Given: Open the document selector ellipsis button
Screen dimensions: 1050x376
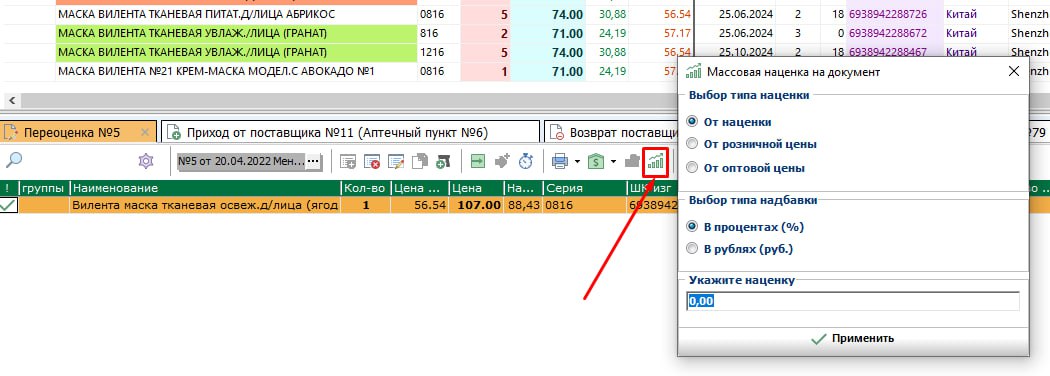Looking at the screenshot, I should click(x=313, y=161).
